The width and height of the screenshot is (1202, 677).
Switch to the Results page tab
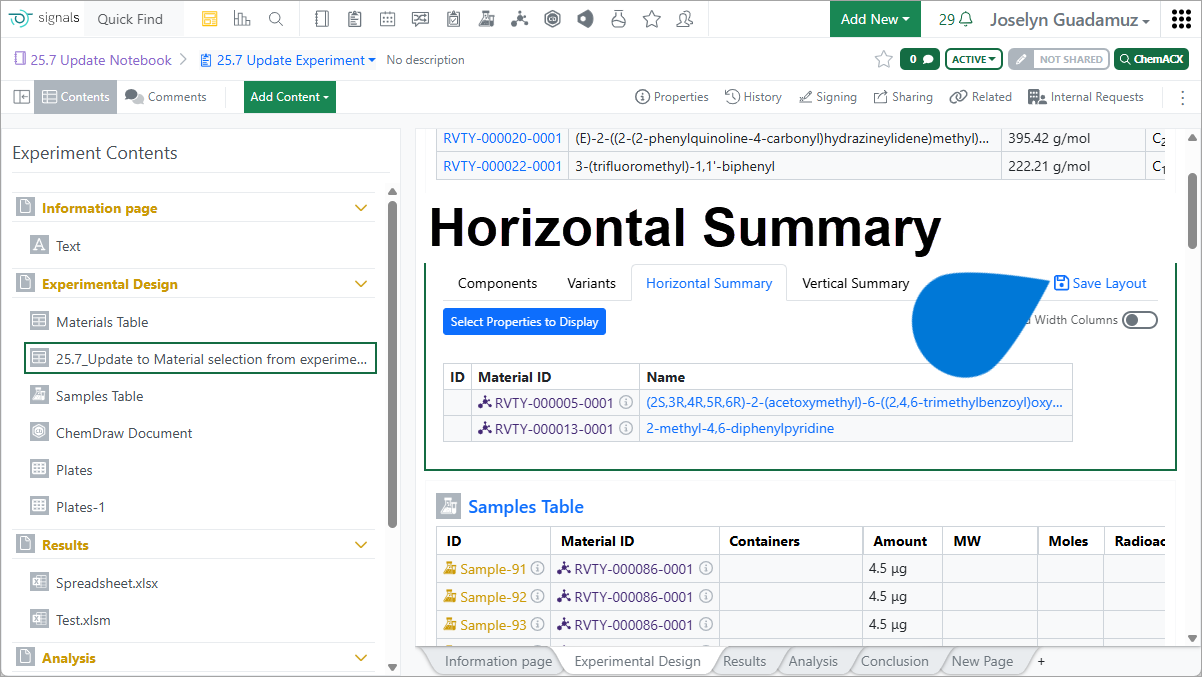pos(744,661)
